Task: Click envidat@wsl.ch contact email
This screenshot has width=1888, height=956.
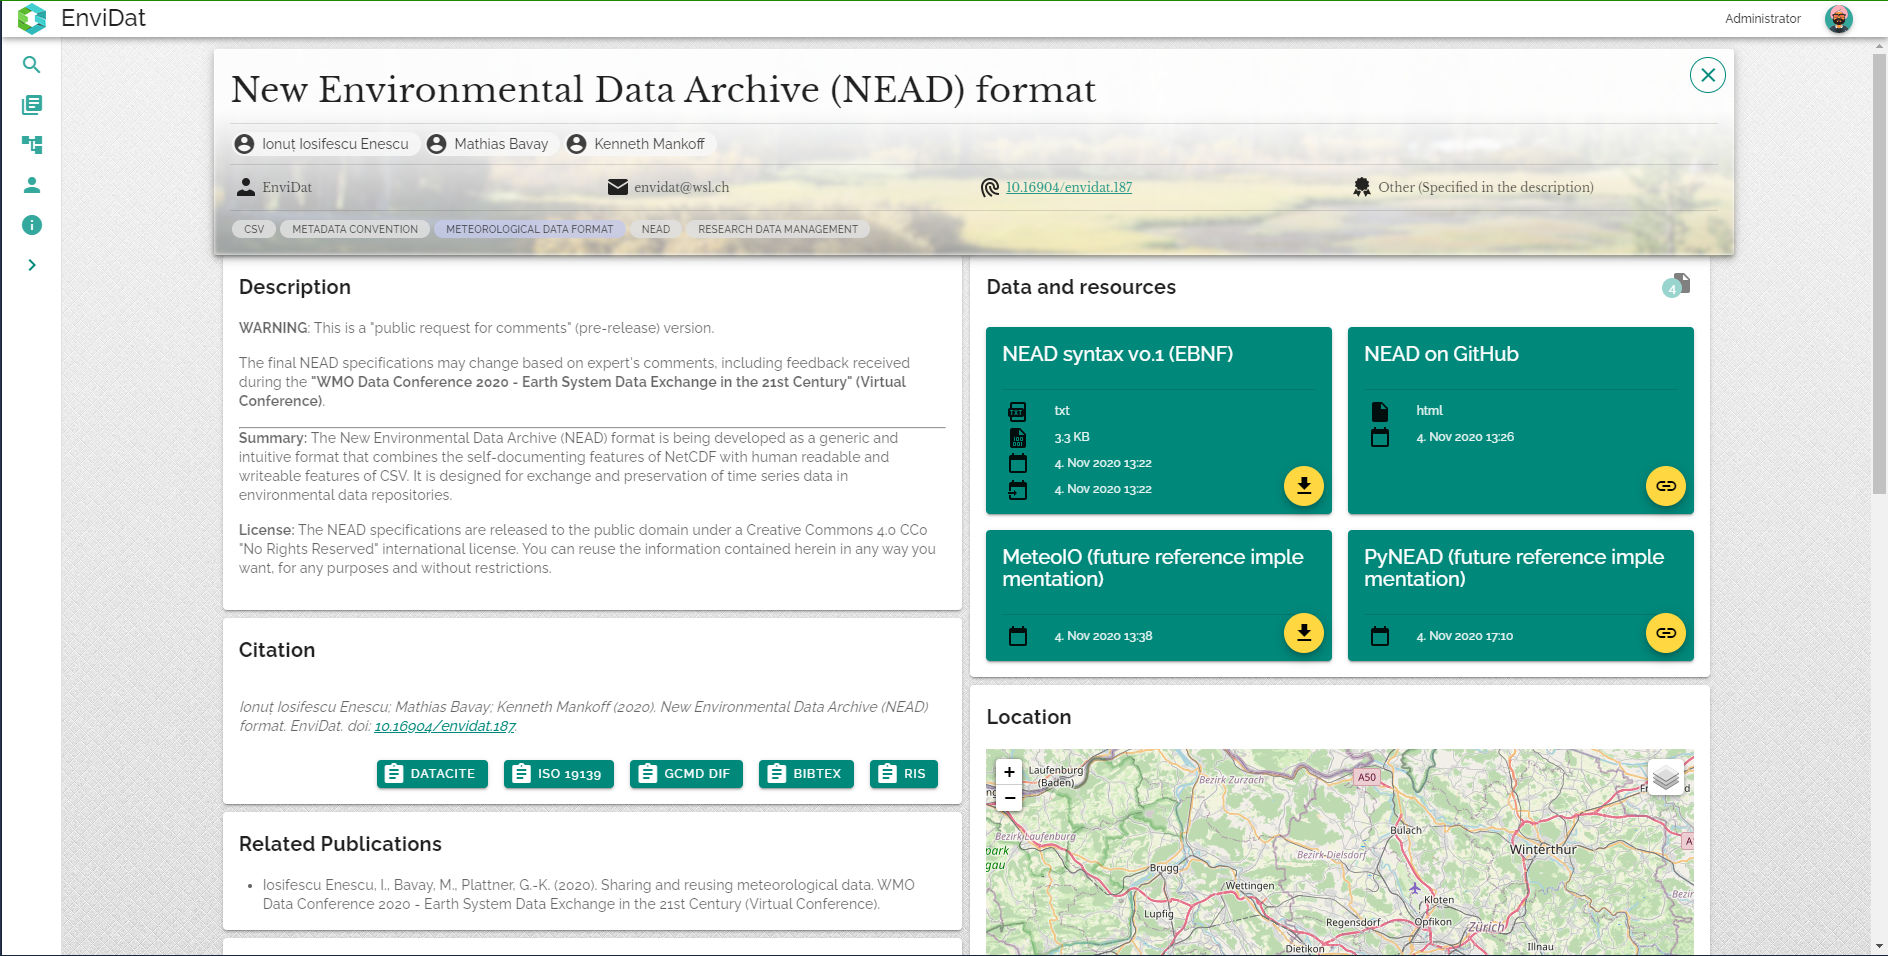Action: pyautogui.click(x=681, y=187)
